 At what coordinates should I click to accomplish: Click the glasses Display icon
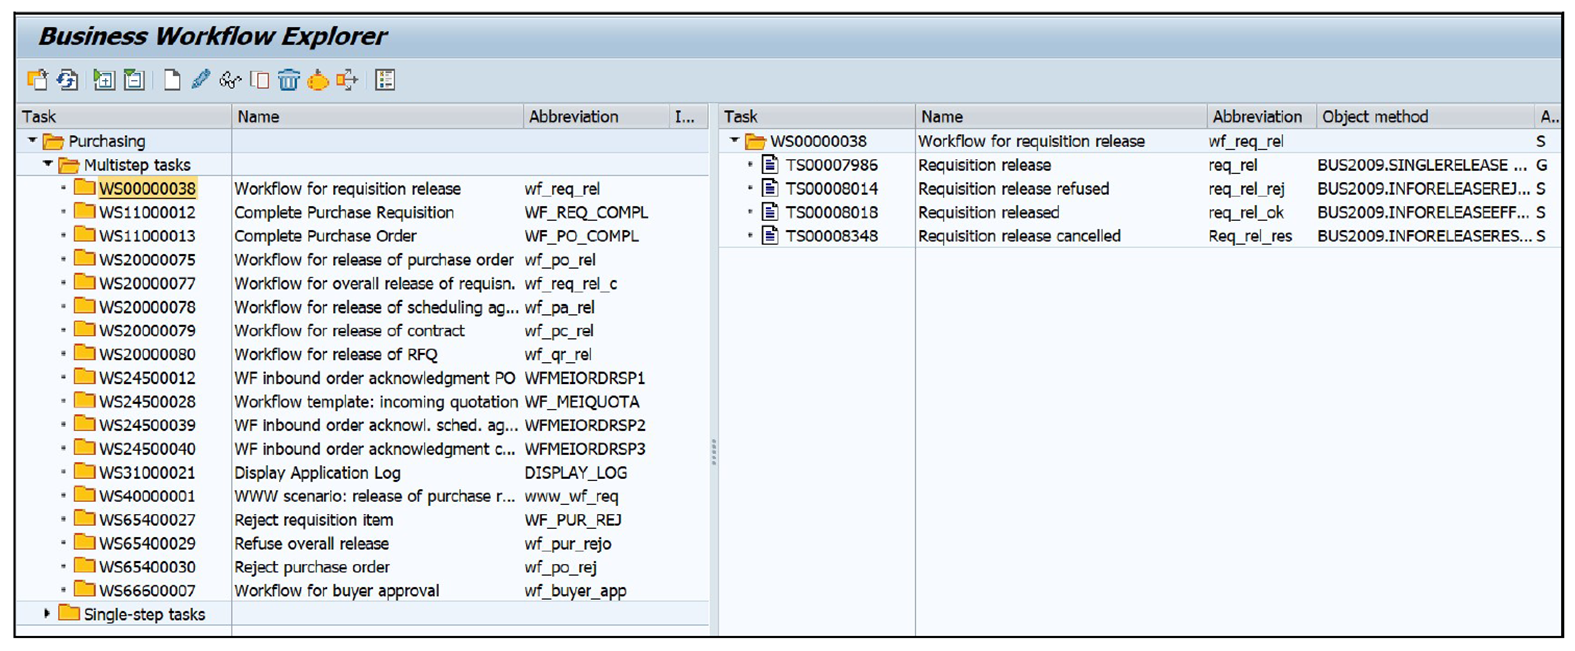pos(230,80)
